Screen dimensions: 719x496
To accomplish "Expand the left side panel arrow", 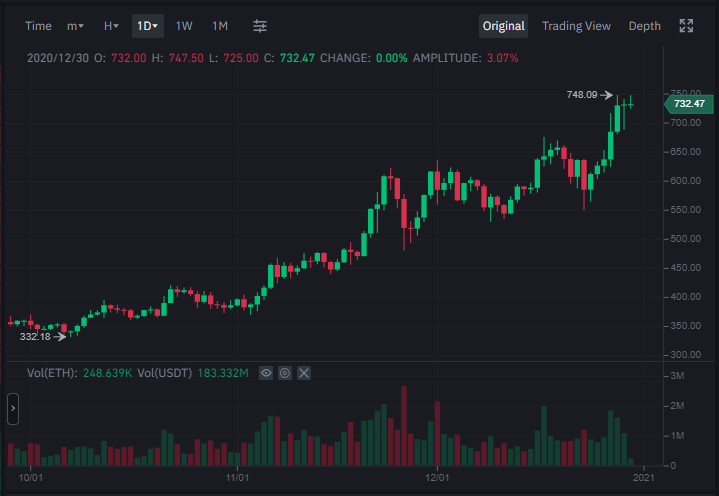I will pyautogui.click(x=13, y=408).
